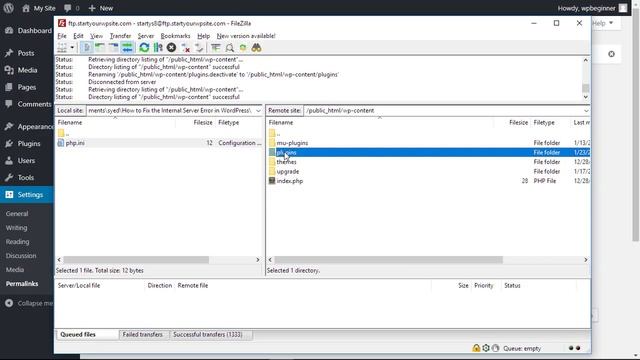Click the binoculars file search icon
This screenshot has height=360, width=640.
coord(256,48)
